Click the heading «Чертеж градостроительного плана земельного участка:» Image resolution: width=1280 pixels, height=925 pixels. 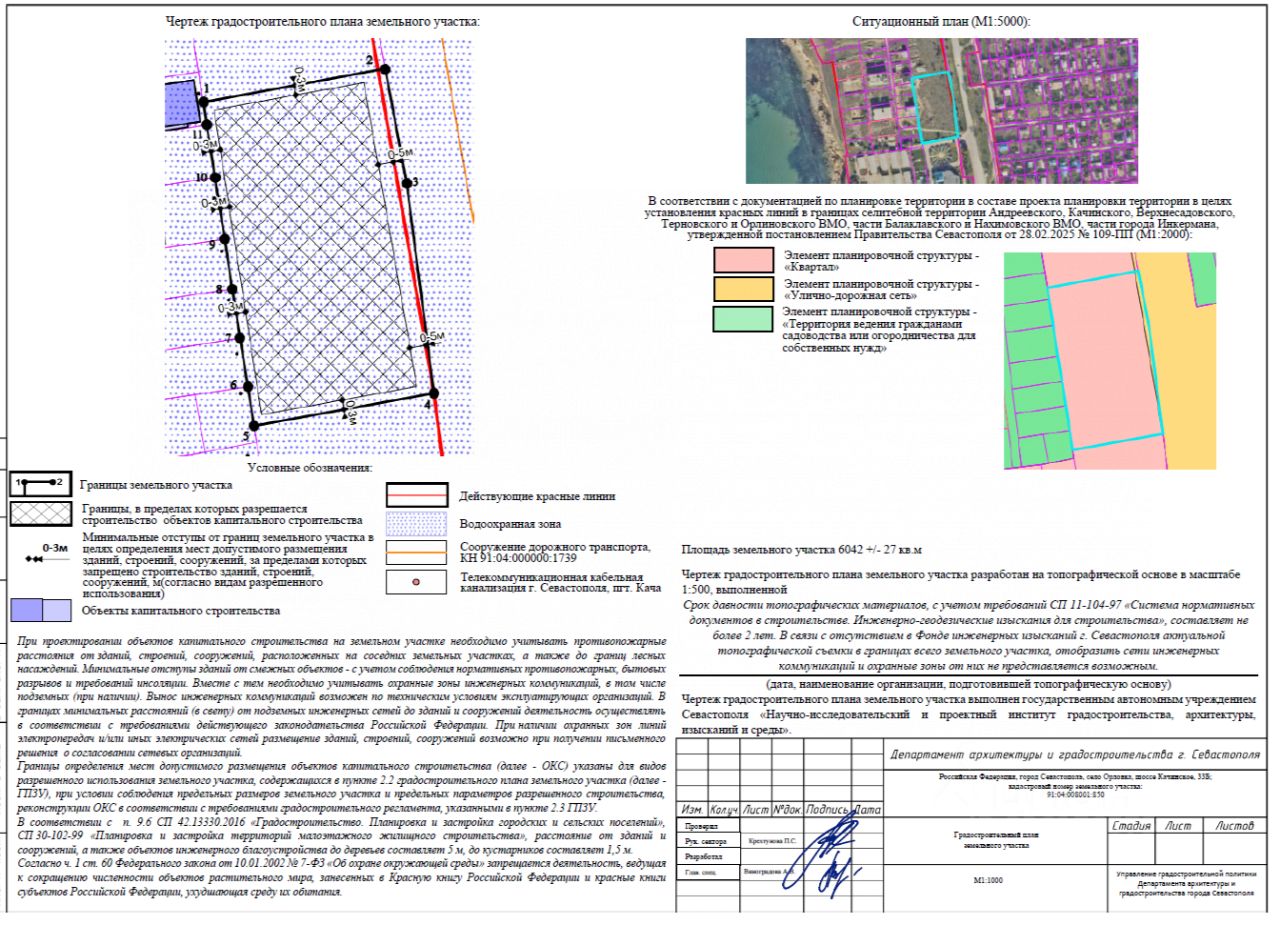point(323,21)
